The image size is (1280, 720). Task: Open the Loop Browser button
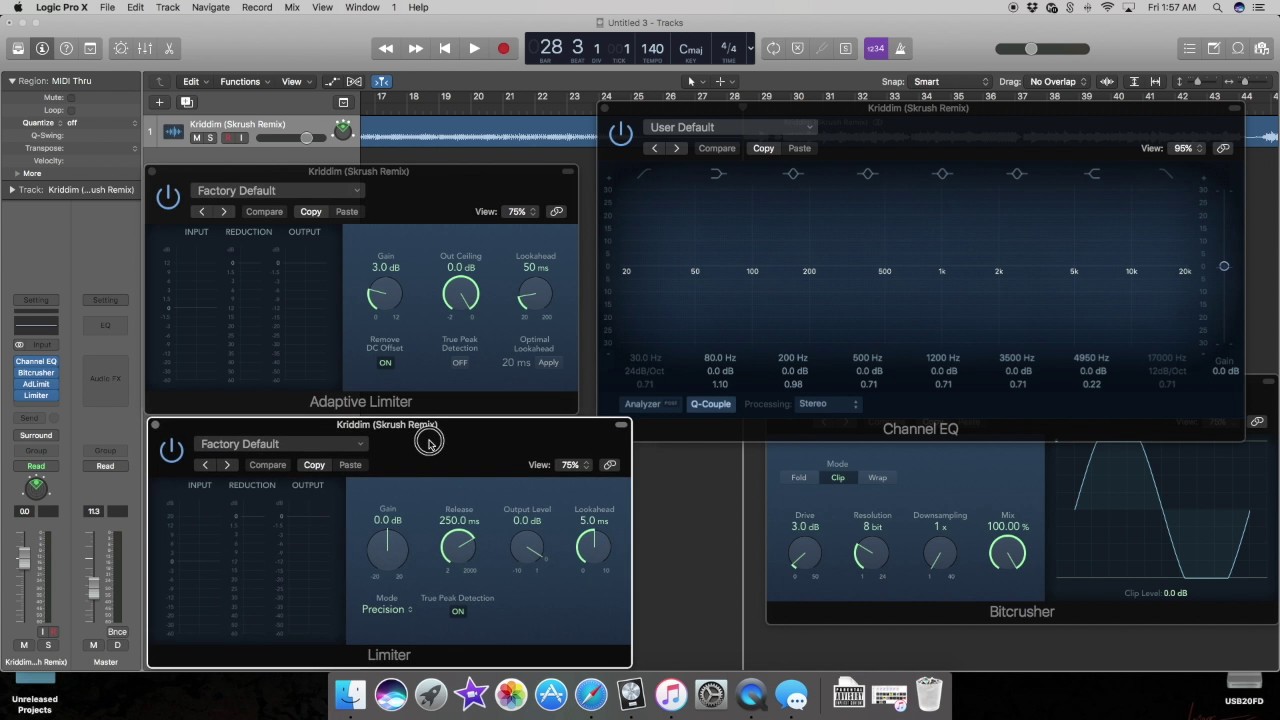click(x=1237, y=48)
